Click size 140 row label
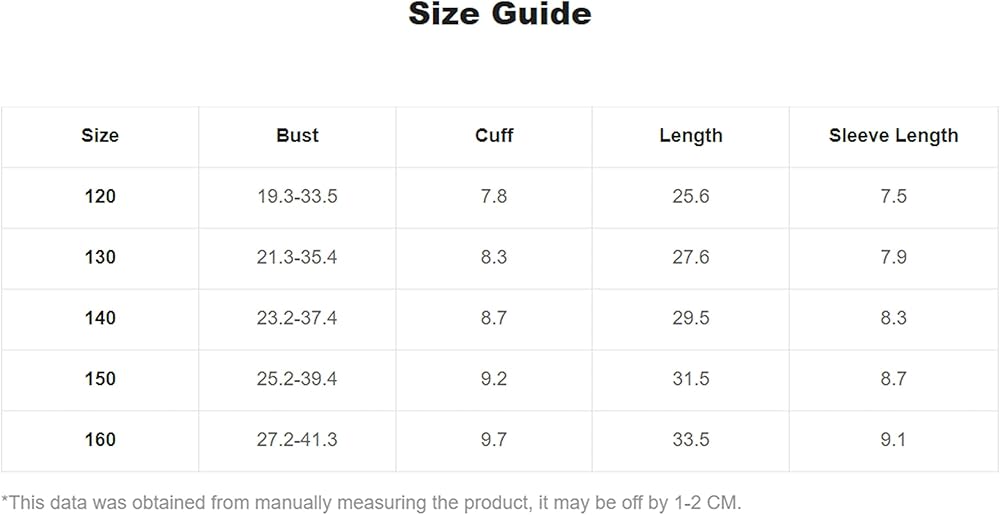 pyautogui.click(x=100, y=319)
